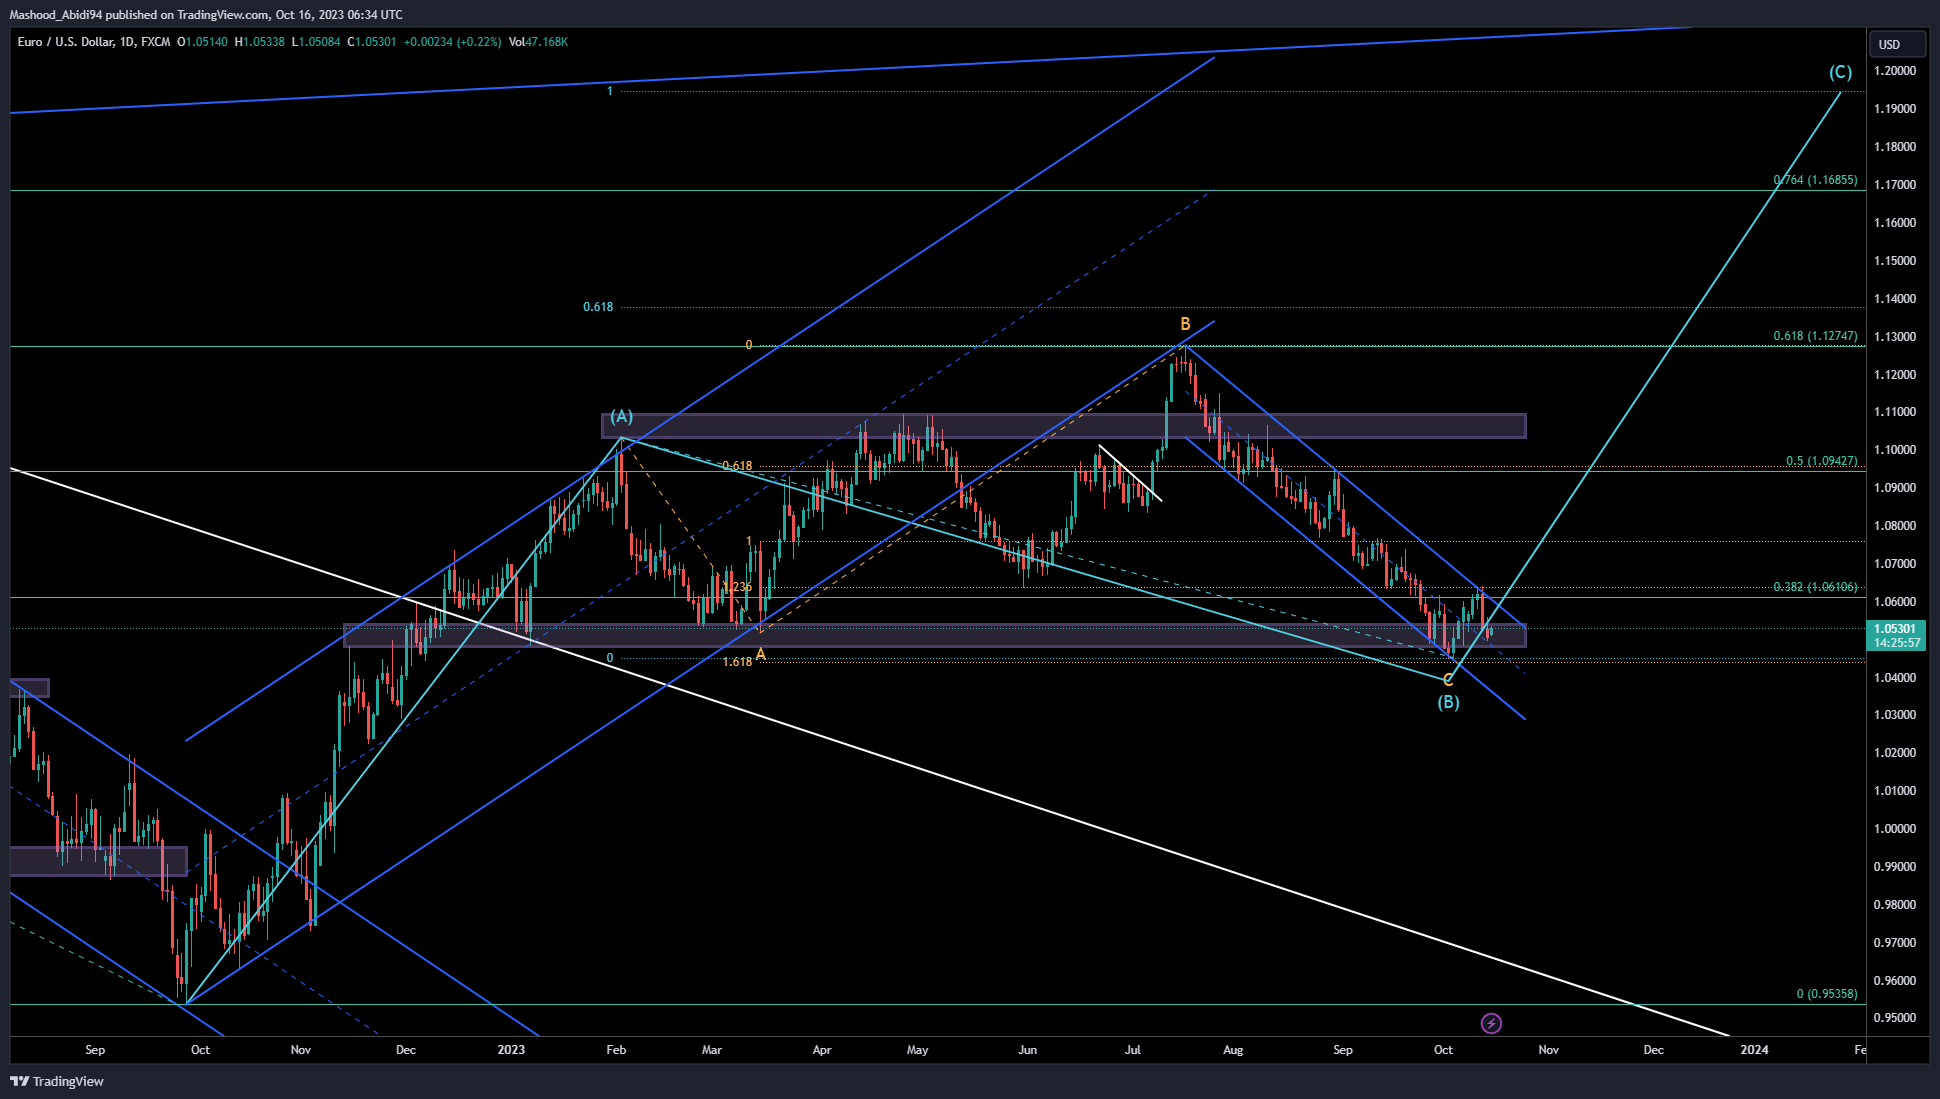Click the Mashood_Abidi94 publisher header text
1940x1099 pixels.
pyautogui.click(x=206, y=15)
